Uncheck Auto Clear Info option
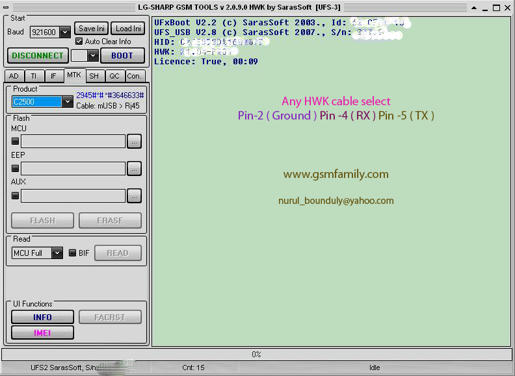This screenshot has height=376, width=515. (x=79, y=41)
